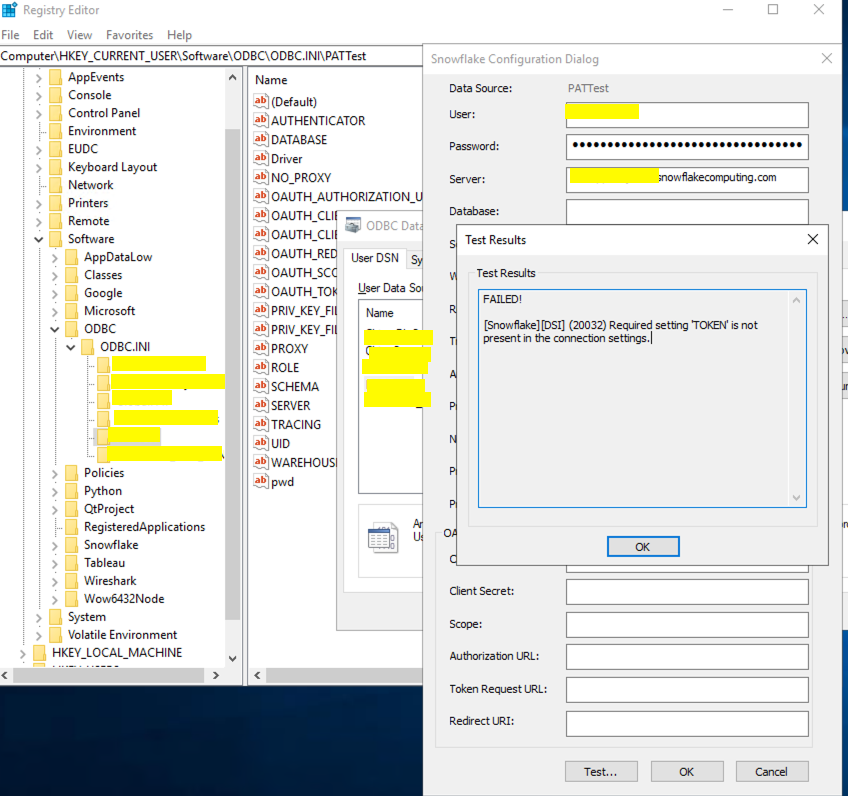
Task: Click Cancel in Snowflake Configuration Dialog
Action: (x=770, y=772)
